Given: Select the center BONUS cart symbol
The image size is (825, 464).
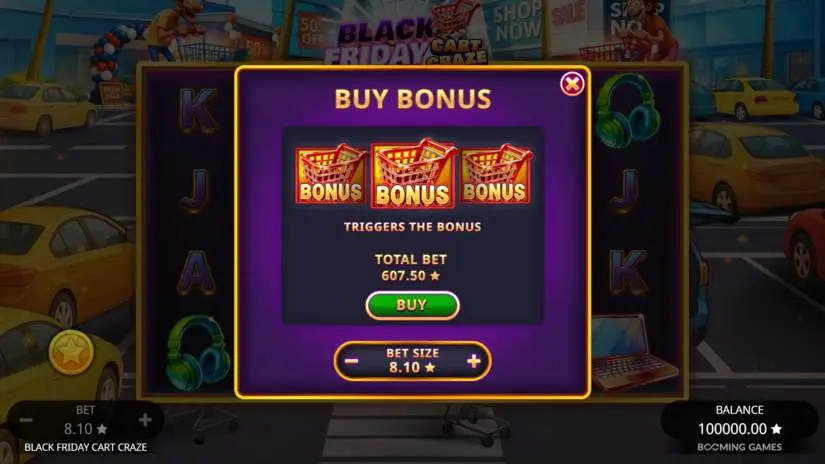Looking at the screenshot, I should [x=412, y=174].
